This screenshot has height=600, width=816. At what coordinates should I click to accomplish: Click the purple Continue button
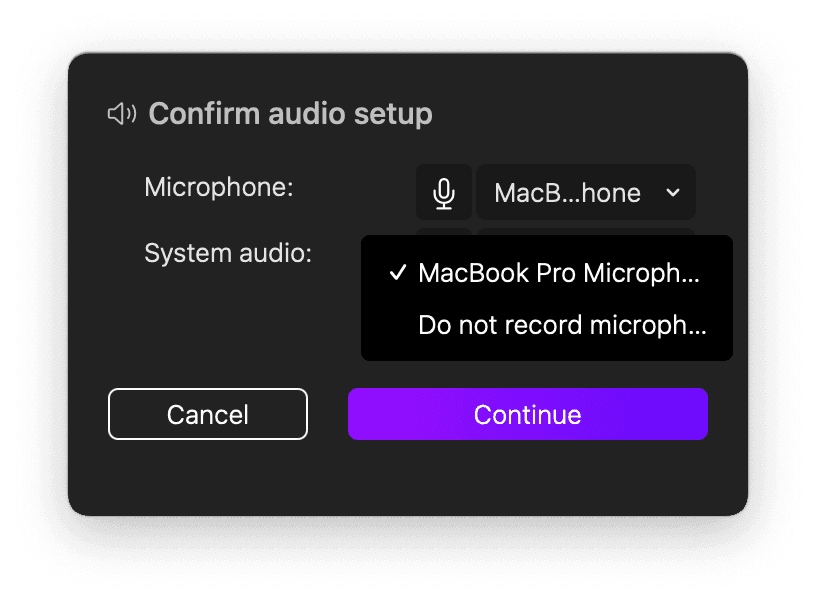[528, 414]
